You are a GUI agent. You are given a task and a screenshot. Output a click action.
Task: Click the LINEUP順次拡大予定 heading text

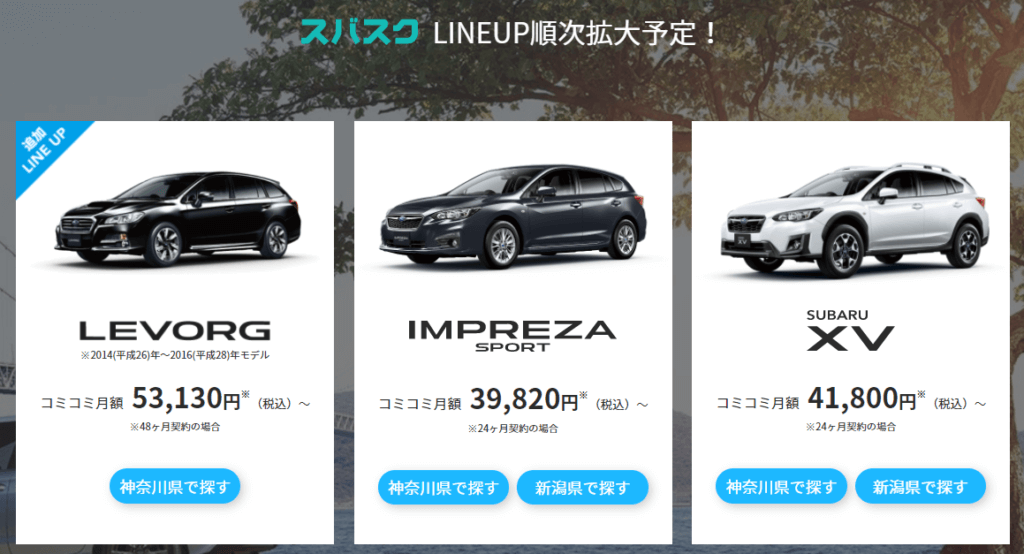pyautogui.click(x=575, y=33)
